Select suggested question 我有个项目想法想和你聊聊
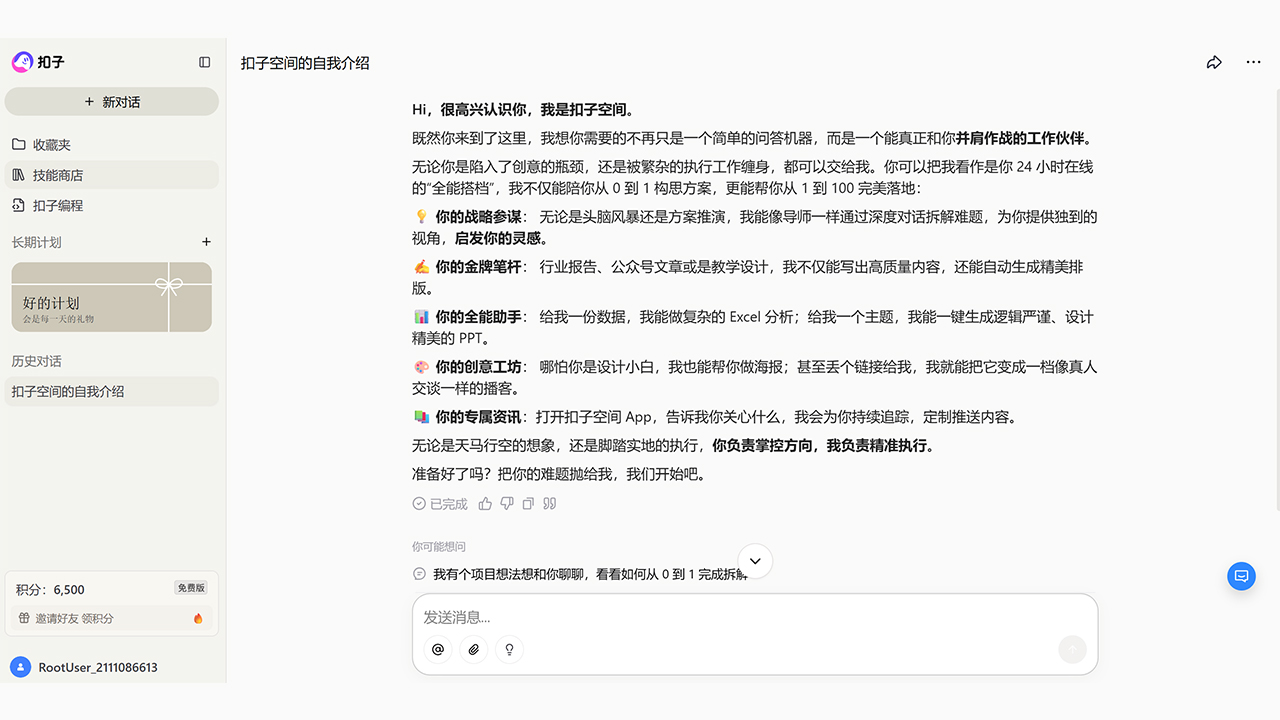 (x=580, y=574)
